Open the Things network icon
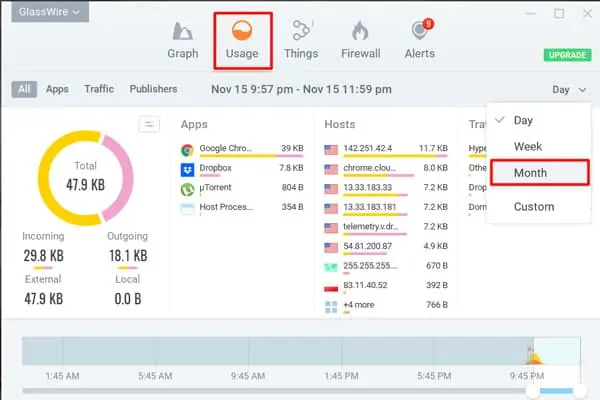The height and width of the screenshot is (400, 600). 302,31
